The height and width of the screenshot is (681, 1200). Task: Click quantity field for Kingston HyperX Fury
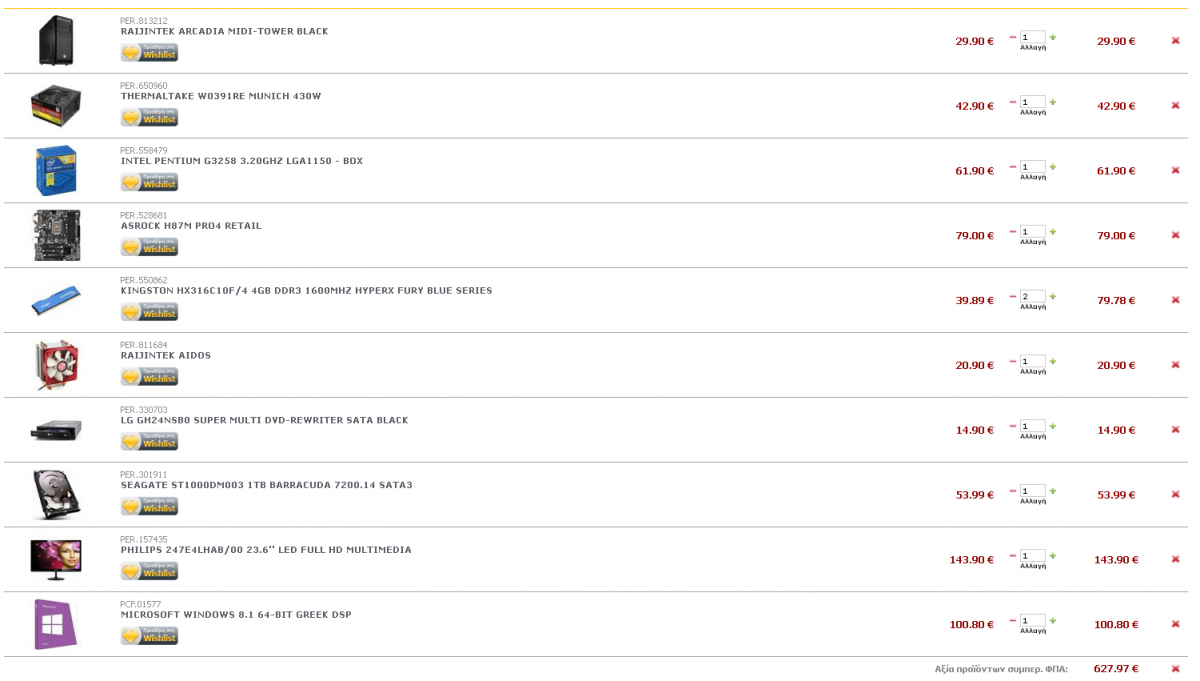coord(1033,296)
